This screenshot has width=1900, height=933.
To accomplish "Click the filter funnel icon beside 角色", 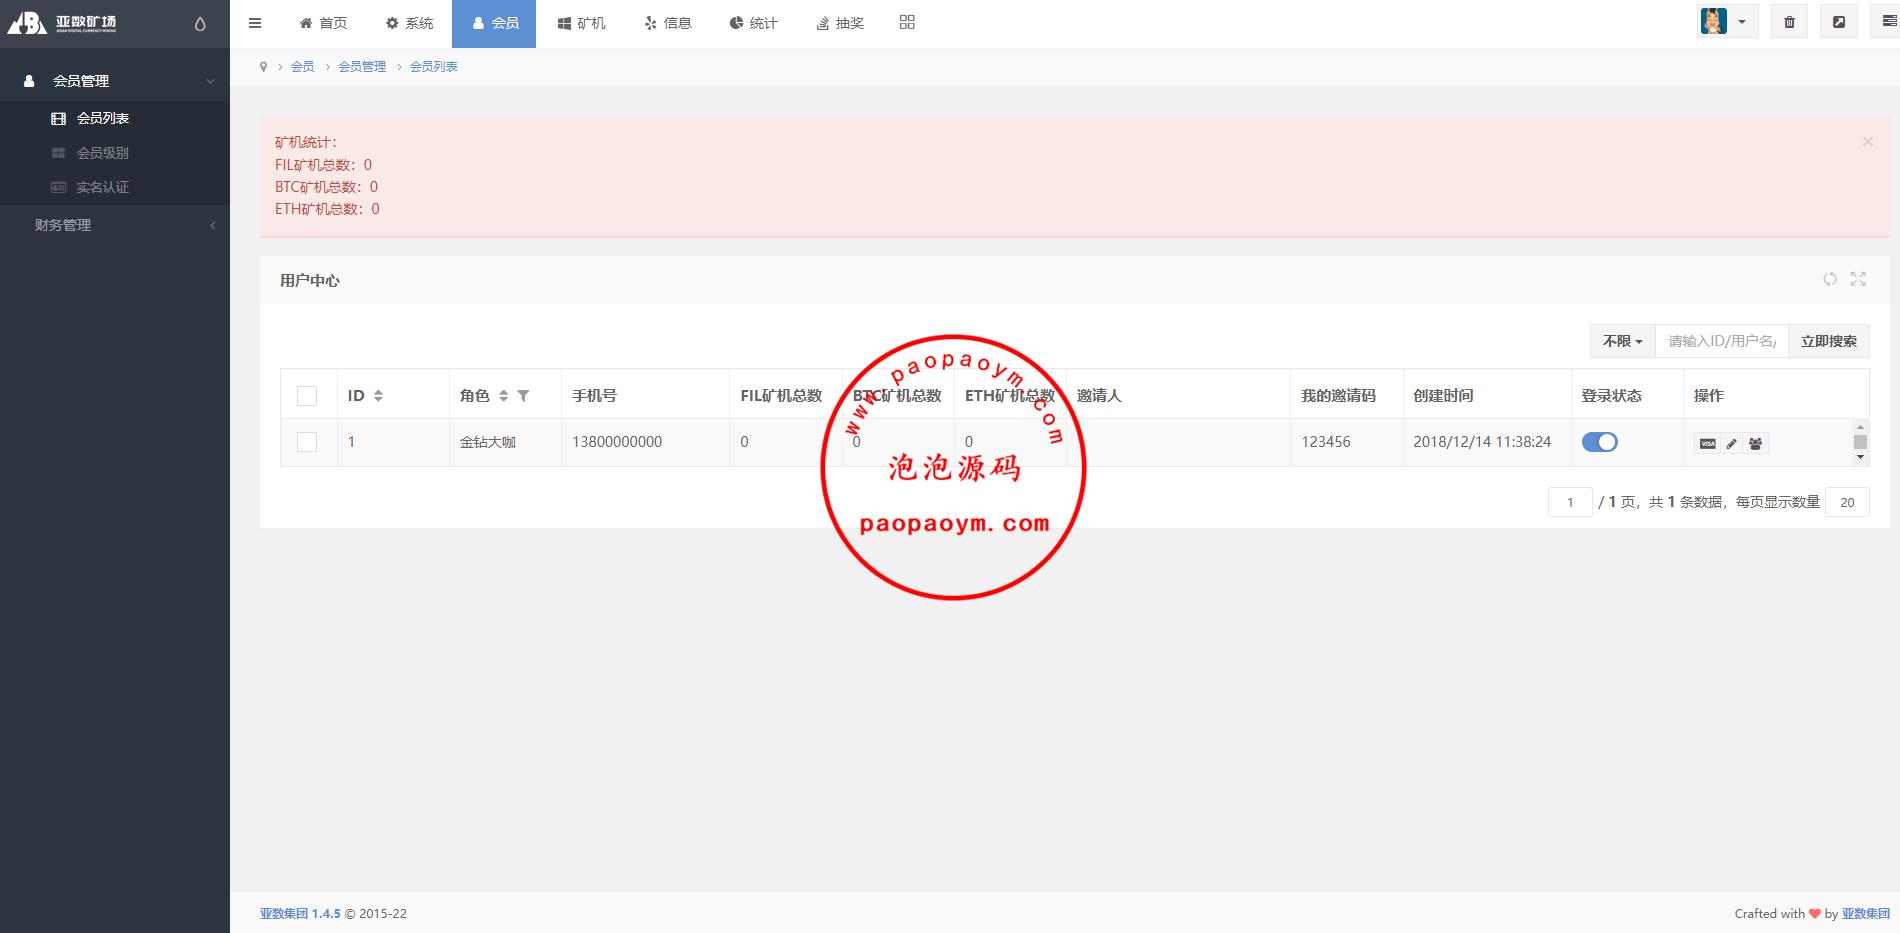I will tap(523, 396).
